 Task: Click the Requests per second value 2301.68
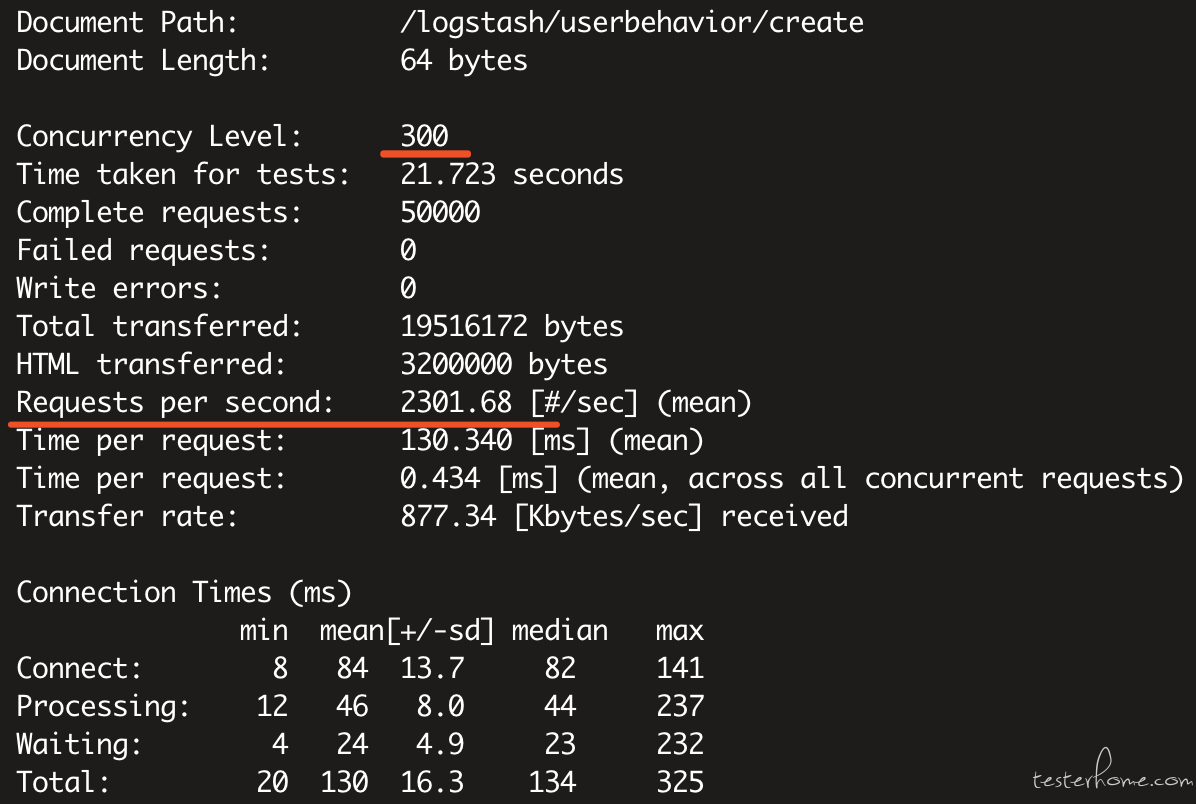tap(456, 403)
